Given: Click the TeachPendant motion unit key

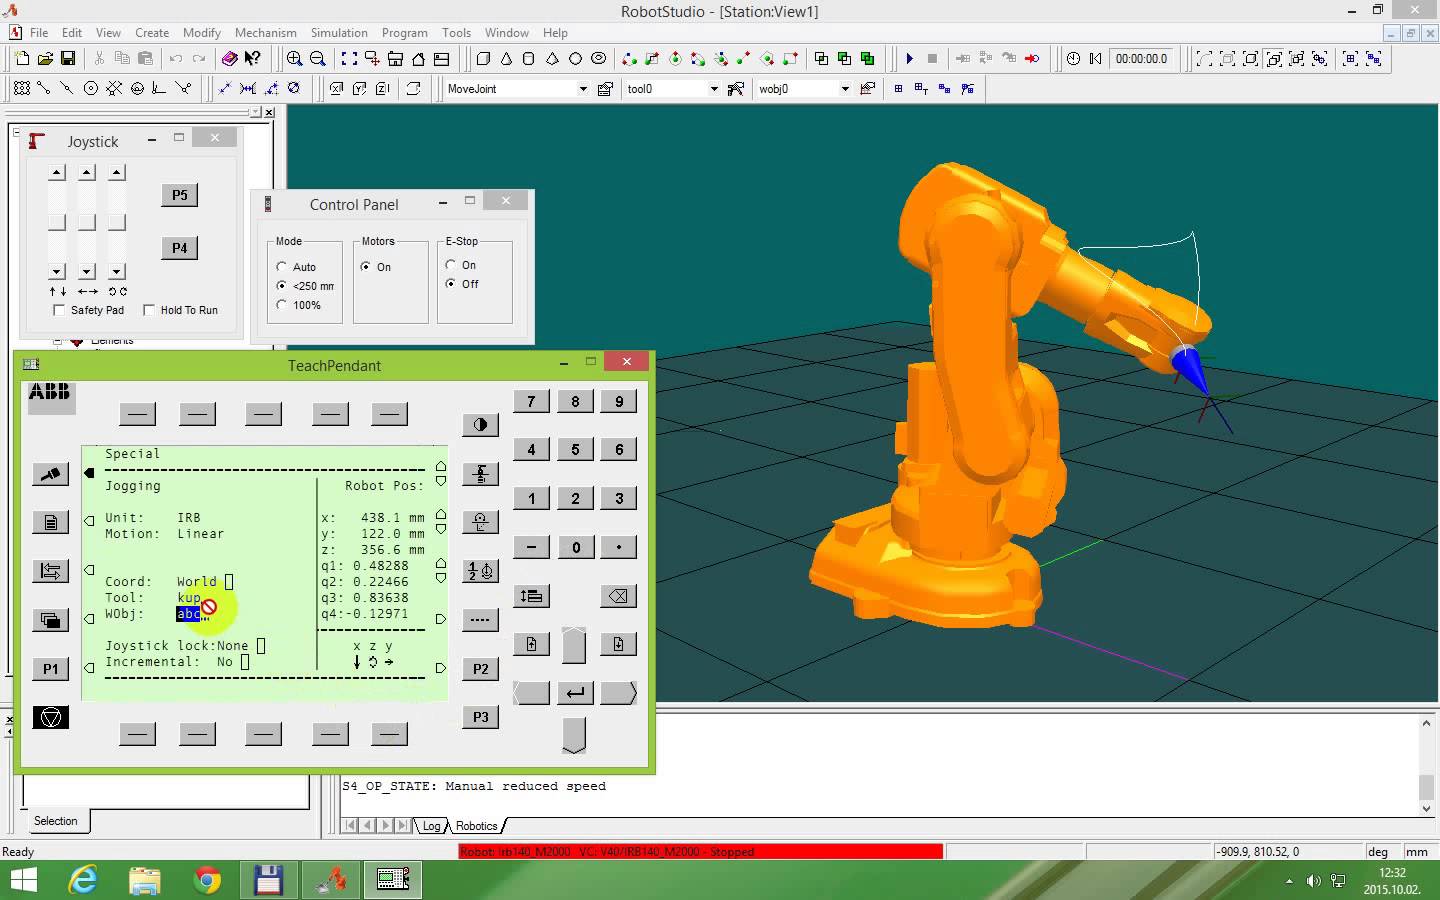Looking at the screenshot, I should coord(480,474).
